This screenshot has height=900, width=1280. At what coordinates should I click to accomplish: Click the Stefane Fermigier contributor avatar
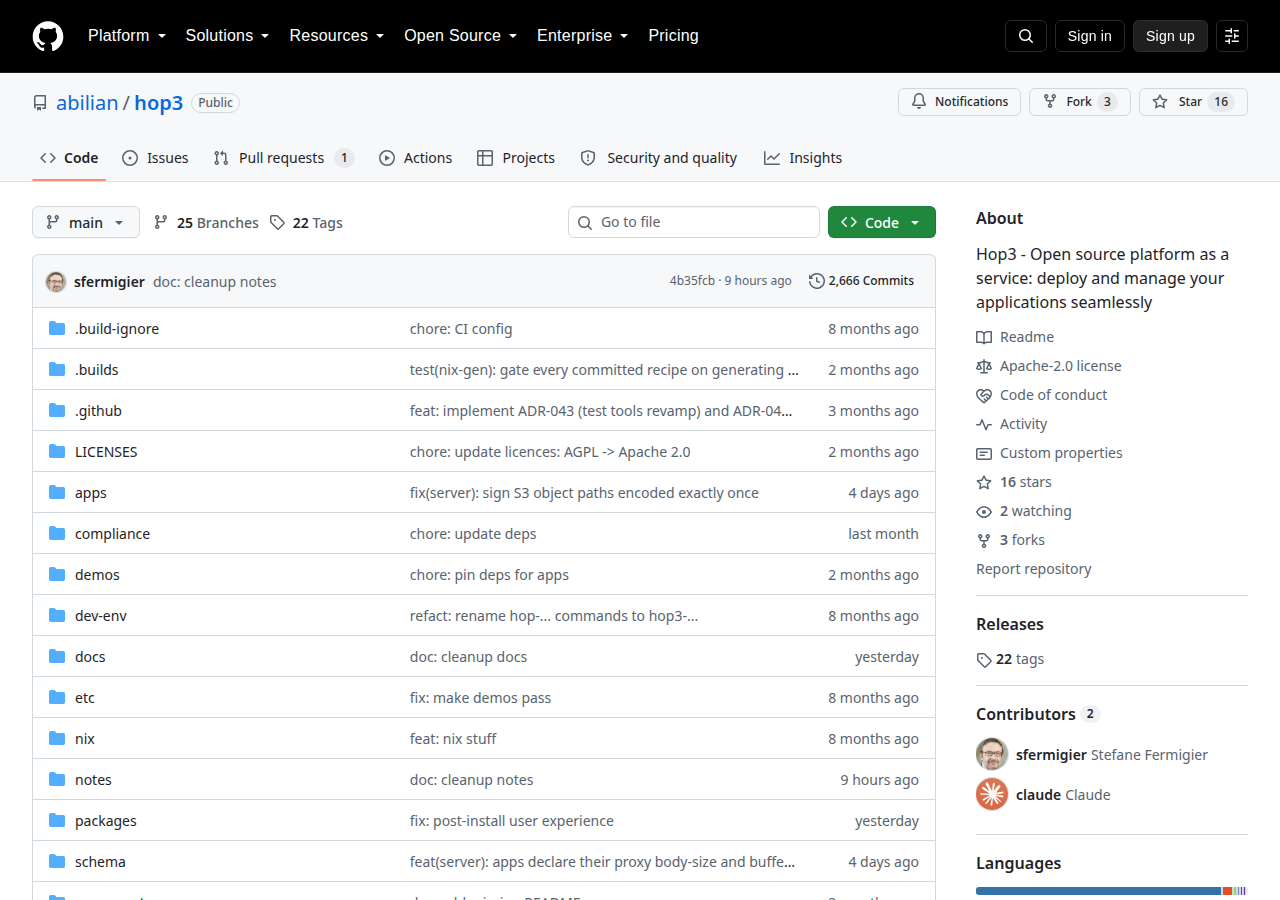coord(992,754)
